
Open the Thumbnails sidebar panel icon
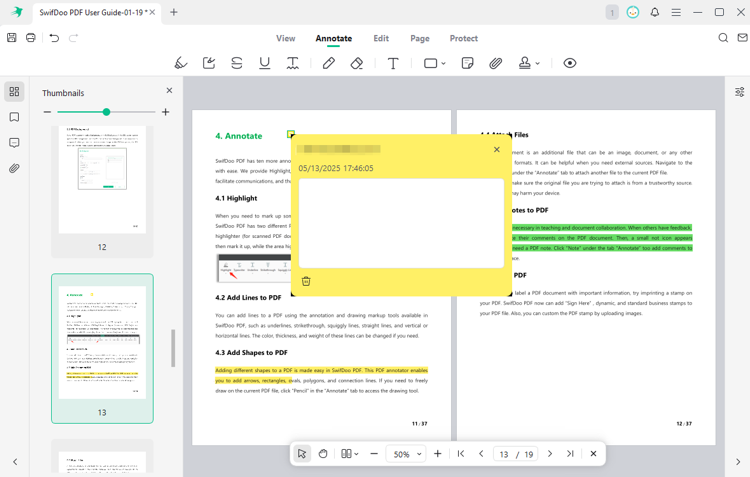tap(14, 91)
